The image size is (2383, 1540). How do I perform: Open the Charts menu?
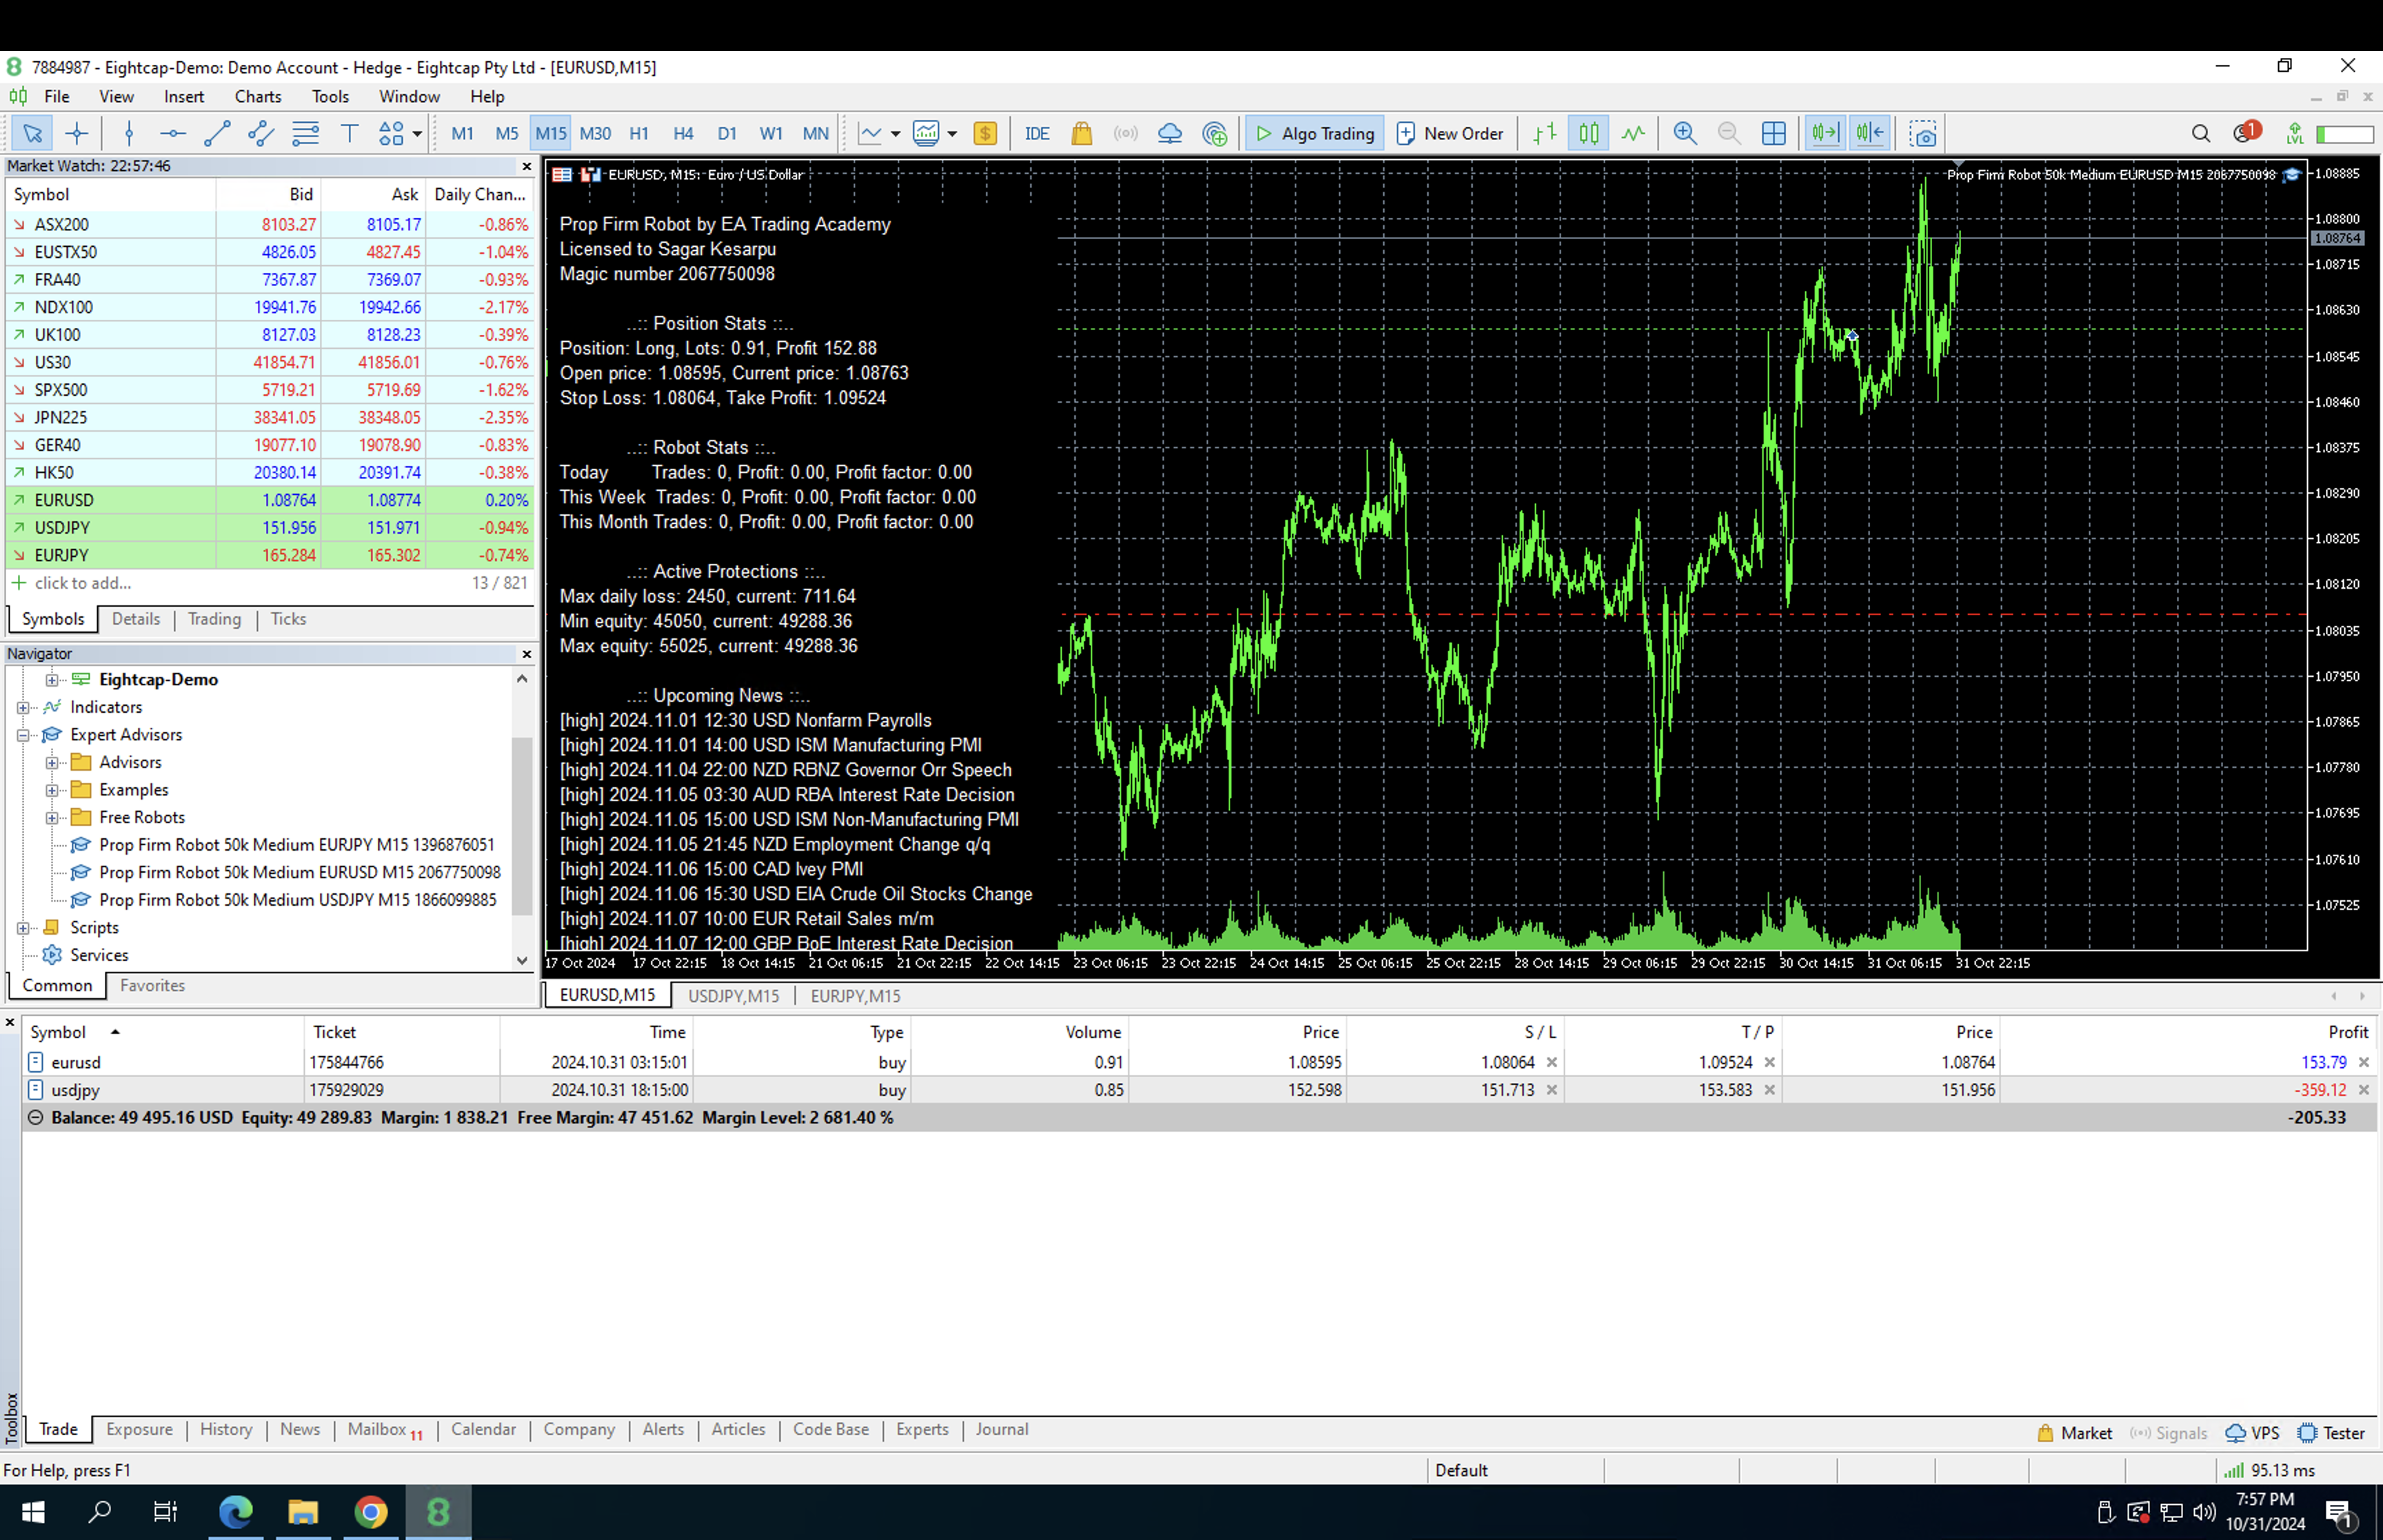257,96
